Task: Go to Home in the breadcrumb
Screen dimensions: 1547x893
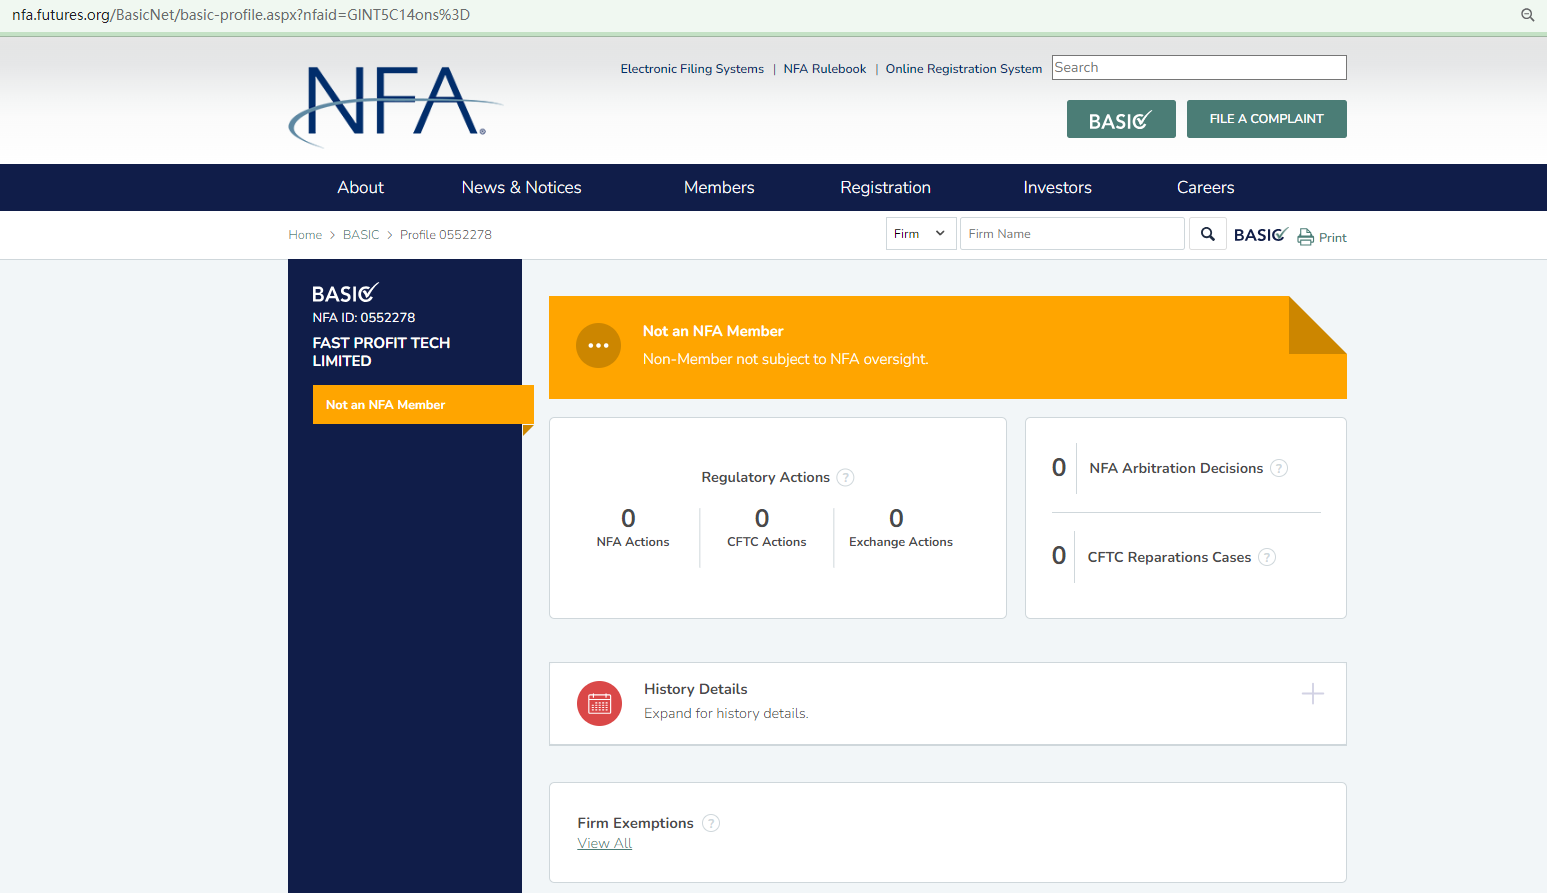Action: pyautogui.click(x=305, y=235)
